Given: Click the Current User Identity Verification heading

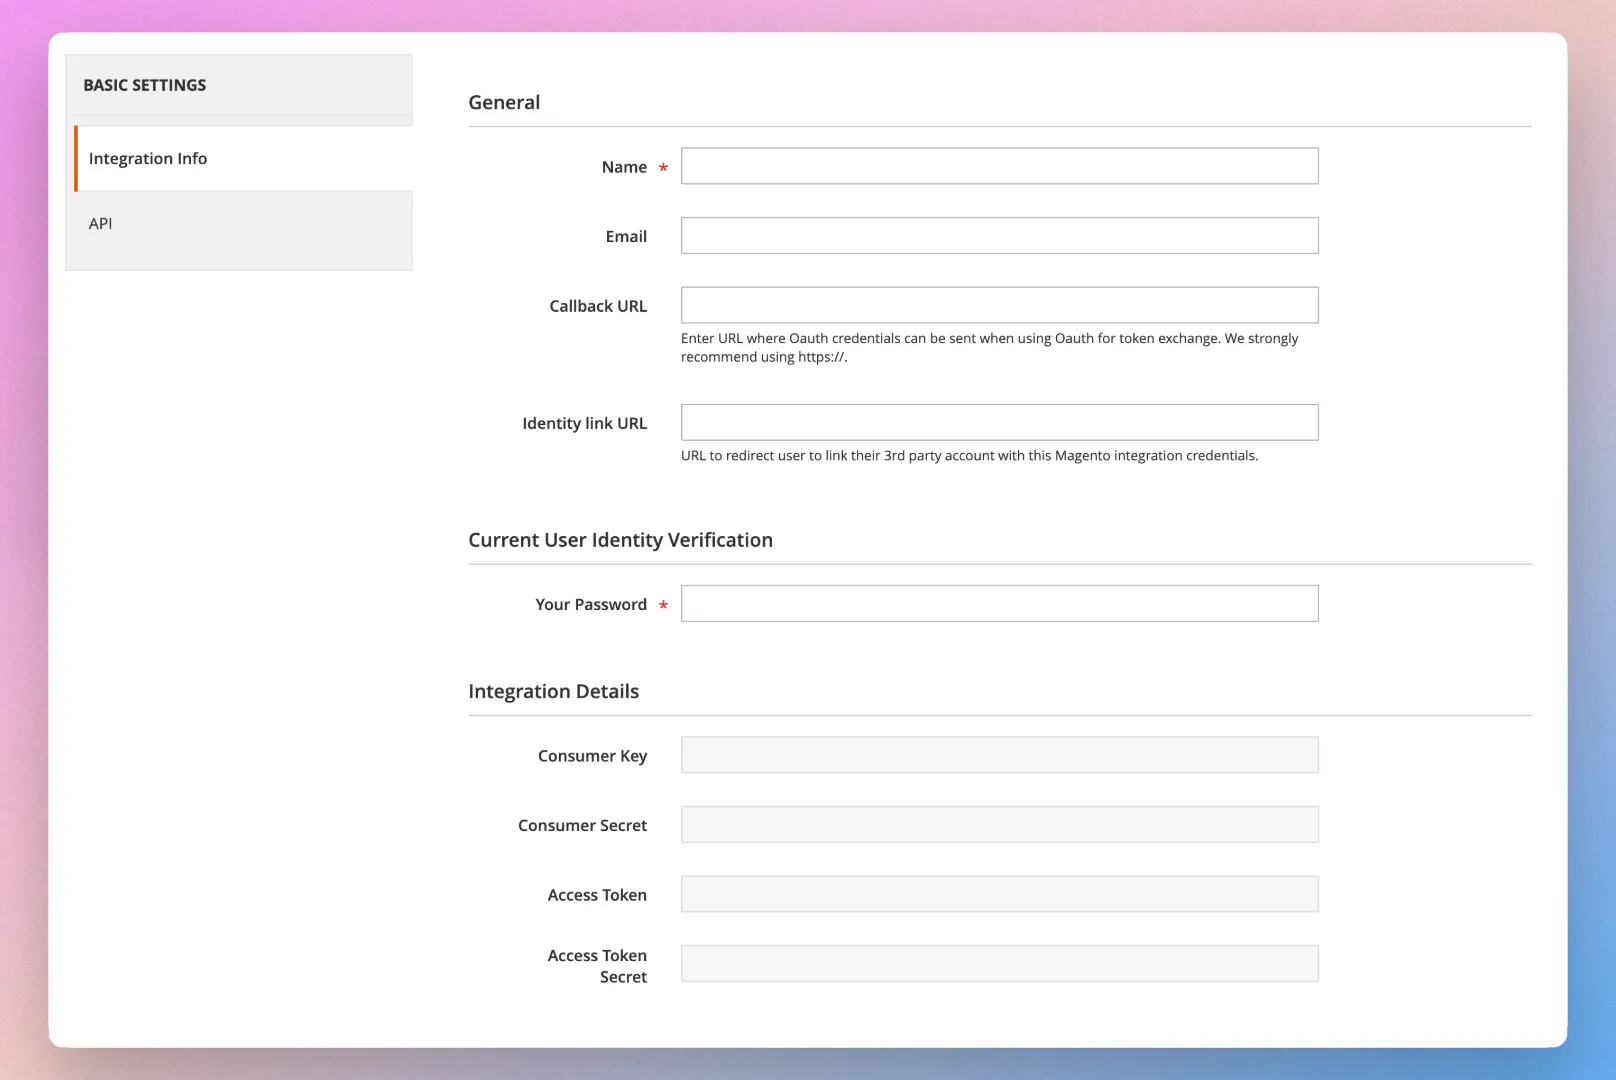Looking at the screenshot, I should click(620, 540).
